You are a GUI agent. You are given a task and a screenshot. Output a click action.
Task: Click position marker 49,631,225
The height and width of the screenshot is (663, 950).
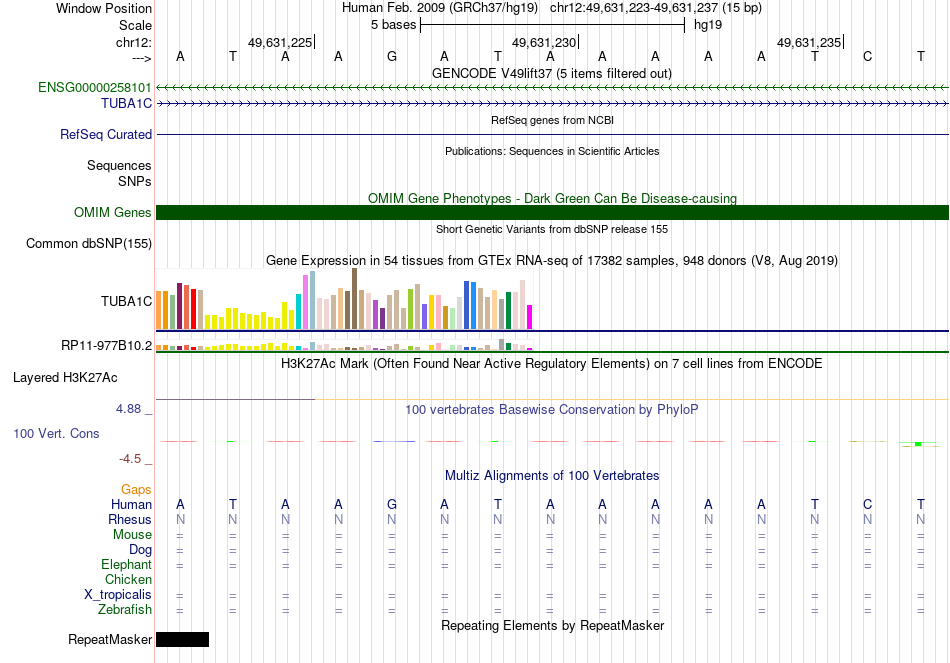(281, 42)
